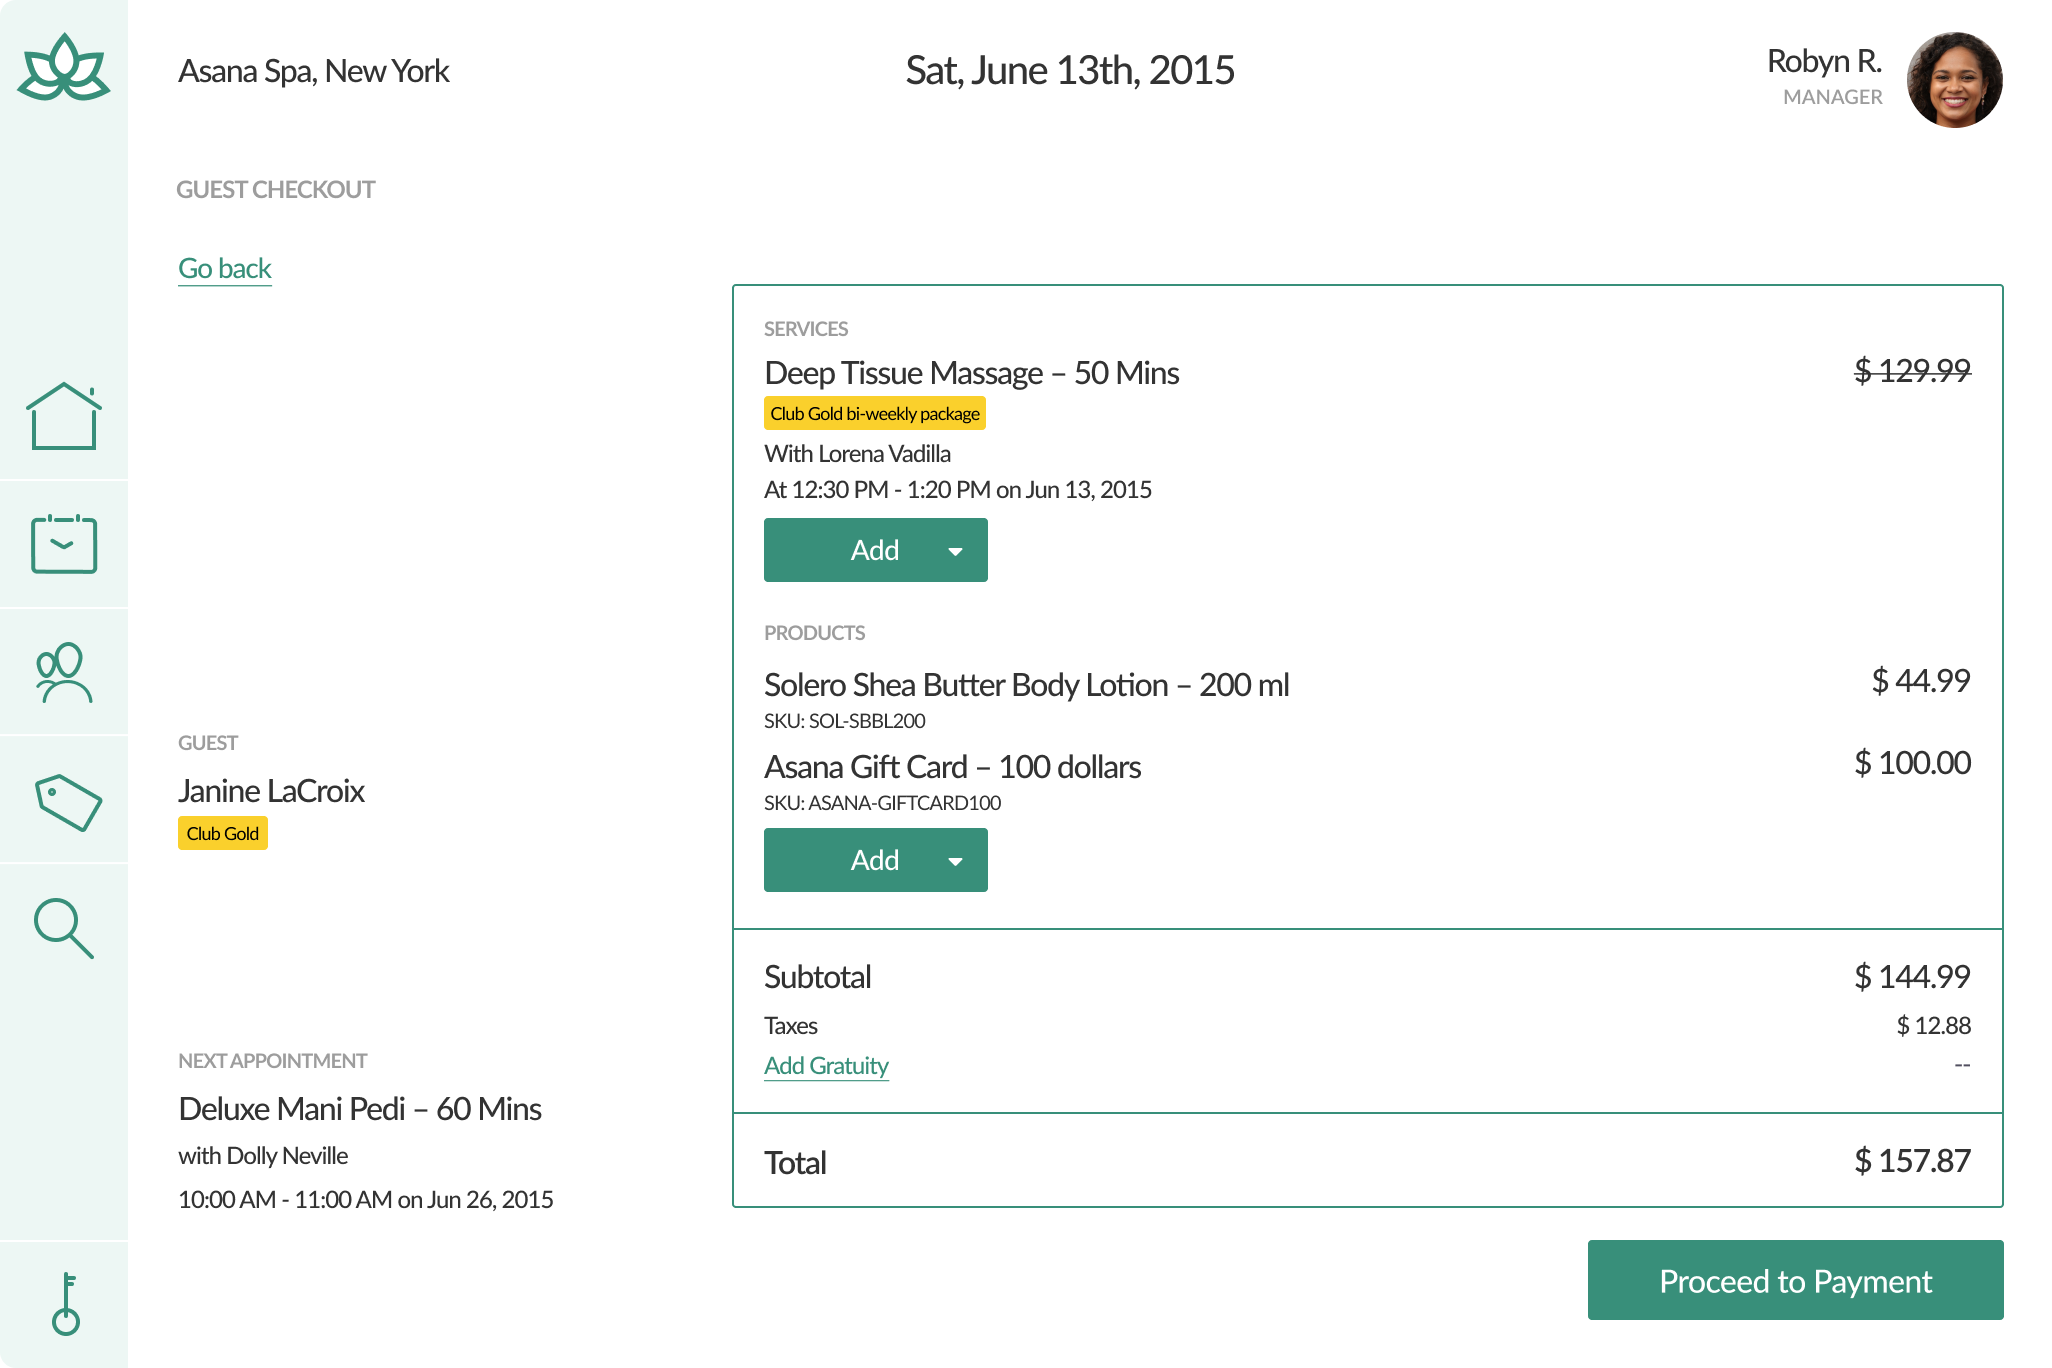This screenshot has width=2052, height=1368.
Task: Click the magnifying glass search icon
Action: click(x=64, y=928)
